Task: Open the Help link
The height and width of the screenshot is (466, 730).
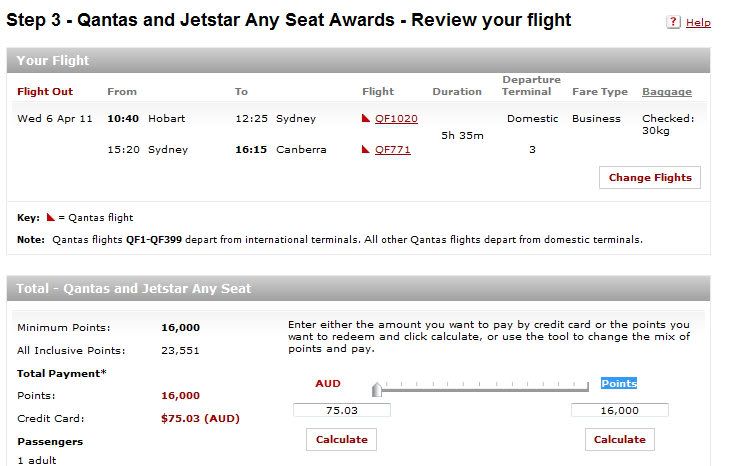Action: pyautogui.click(x=698, y=22)
